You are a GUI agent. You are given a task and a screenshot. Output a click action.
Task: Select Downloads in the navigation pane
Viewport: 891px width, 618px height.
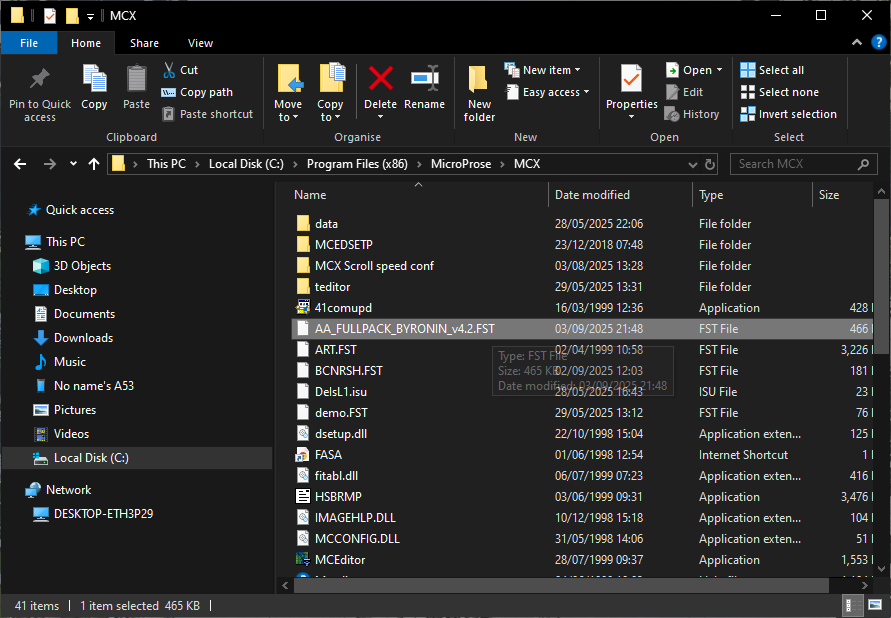[x=83, y=338]
